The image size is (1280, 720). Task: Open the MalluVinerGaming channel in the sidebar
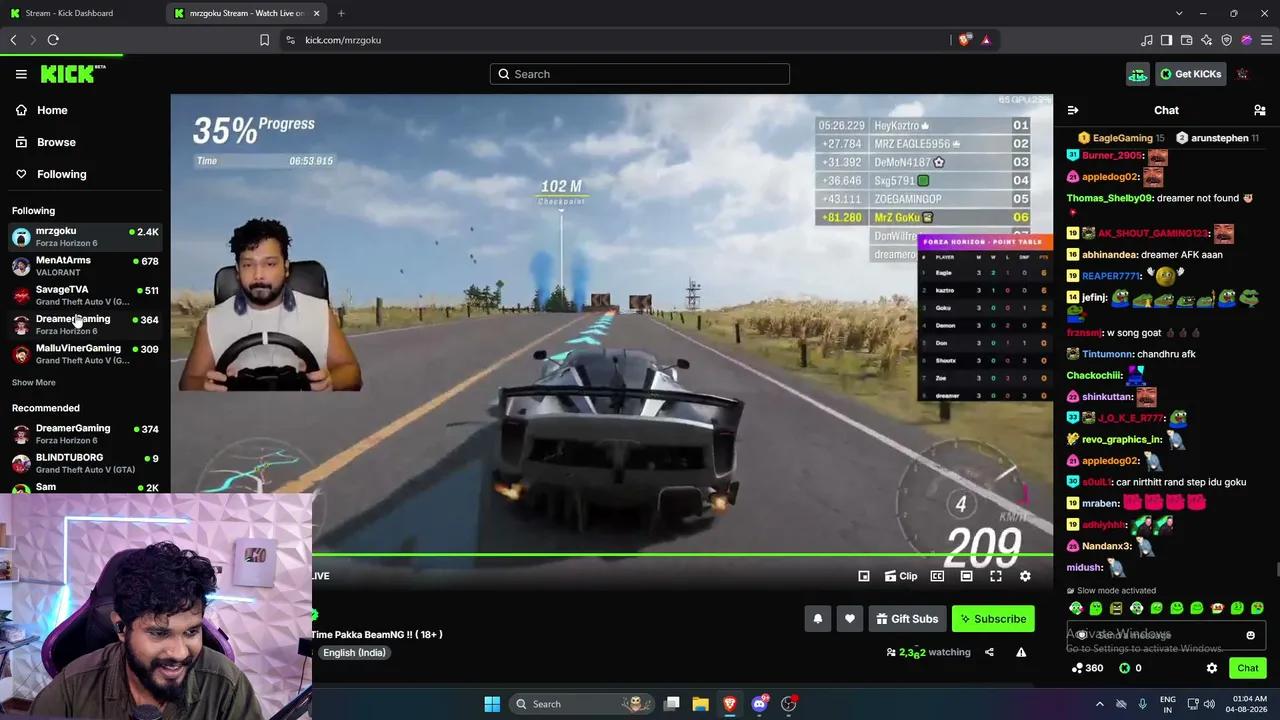tap(85, 354)
